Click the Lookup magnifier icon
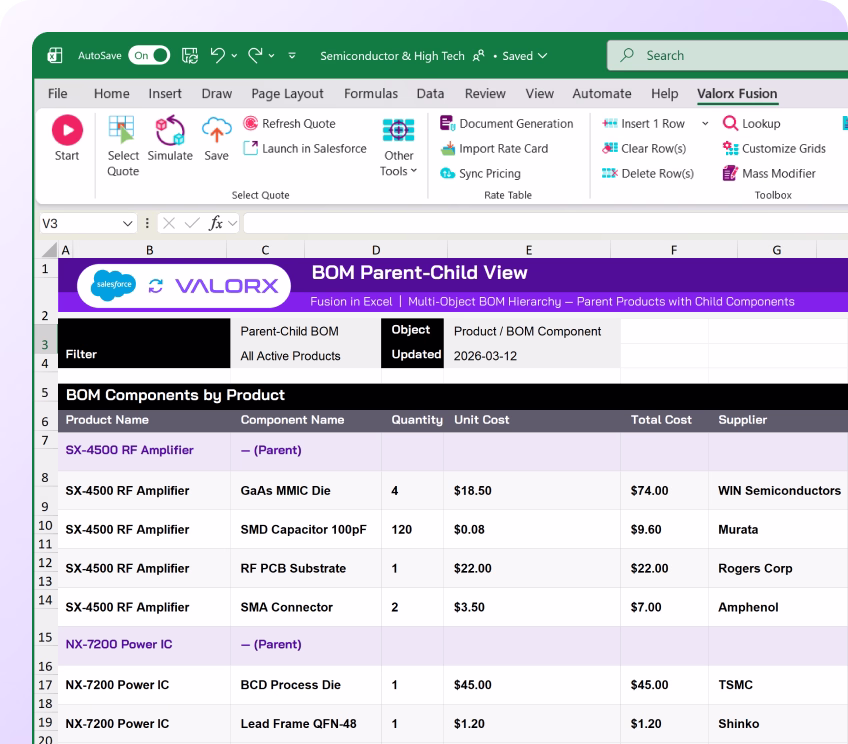 pyautogui.click(x=730, y=123)
